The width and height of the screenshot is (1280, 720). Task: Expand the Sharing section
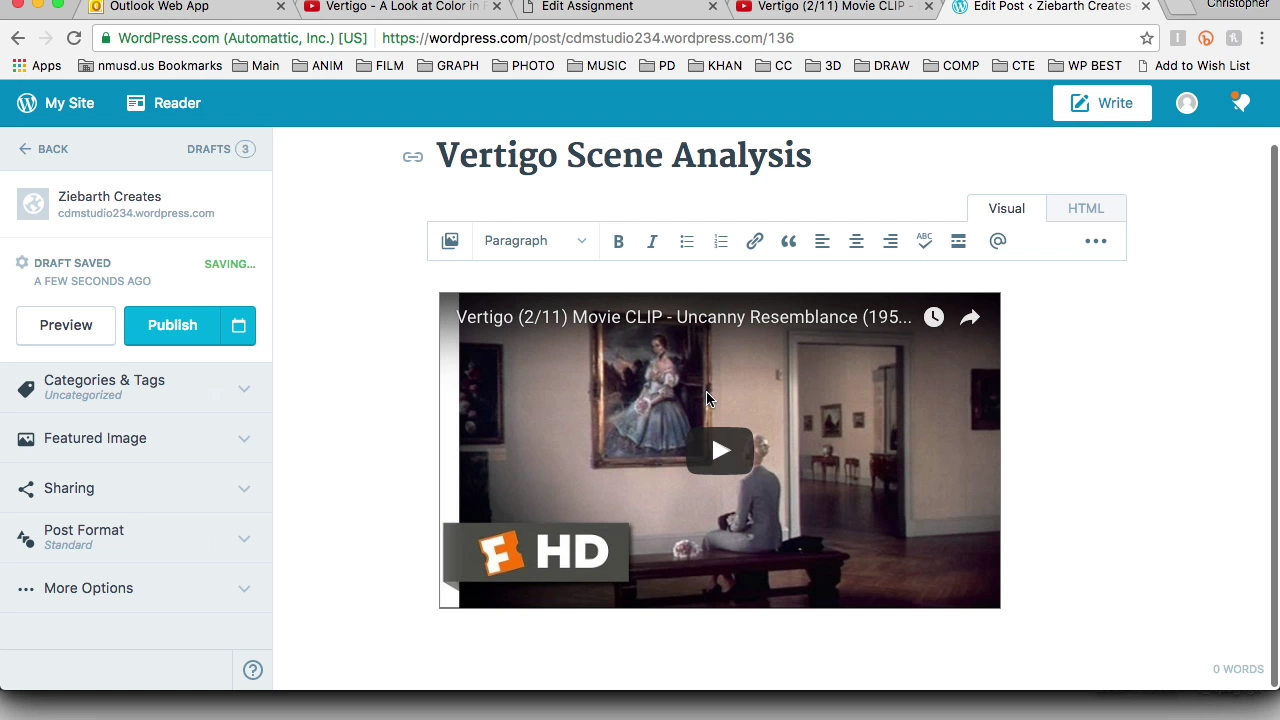tap(136, 488)
